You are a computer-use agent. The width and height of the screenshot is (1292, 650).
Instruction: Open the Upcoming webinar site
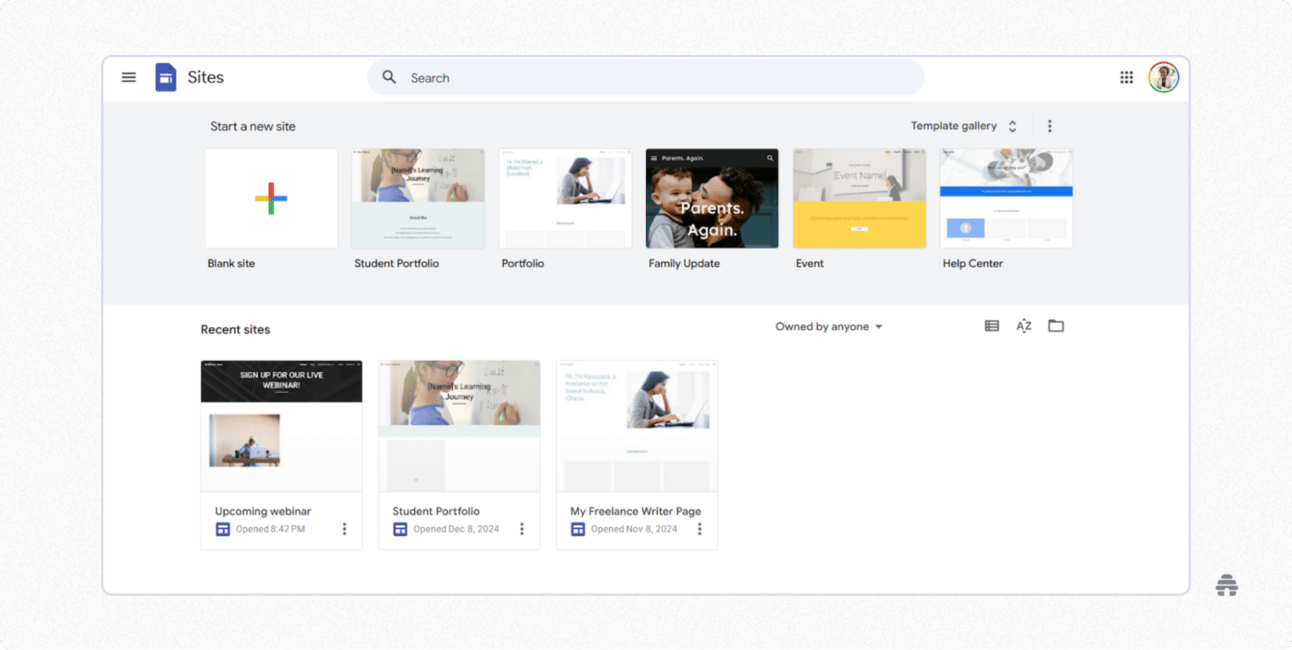click(x=281, y=425)
